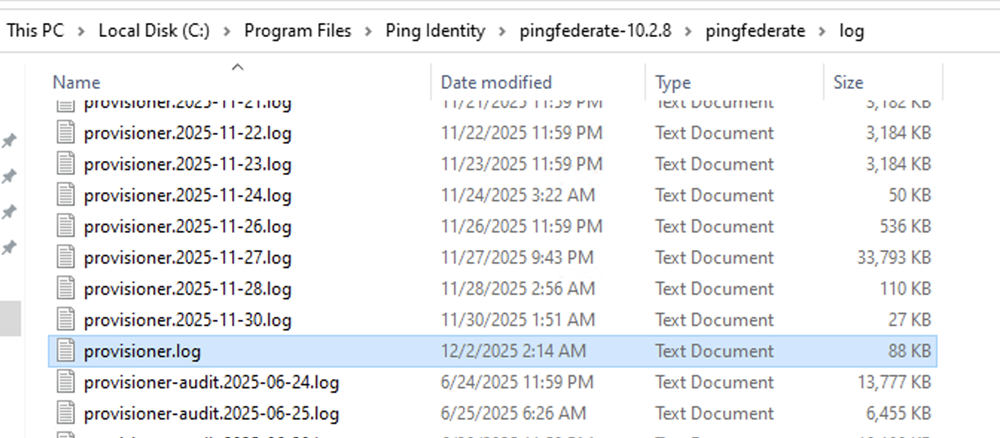This screenshot has width=1000, height=438.
Task: Click the first quick access pin icon
Action: tap(9, 141)
